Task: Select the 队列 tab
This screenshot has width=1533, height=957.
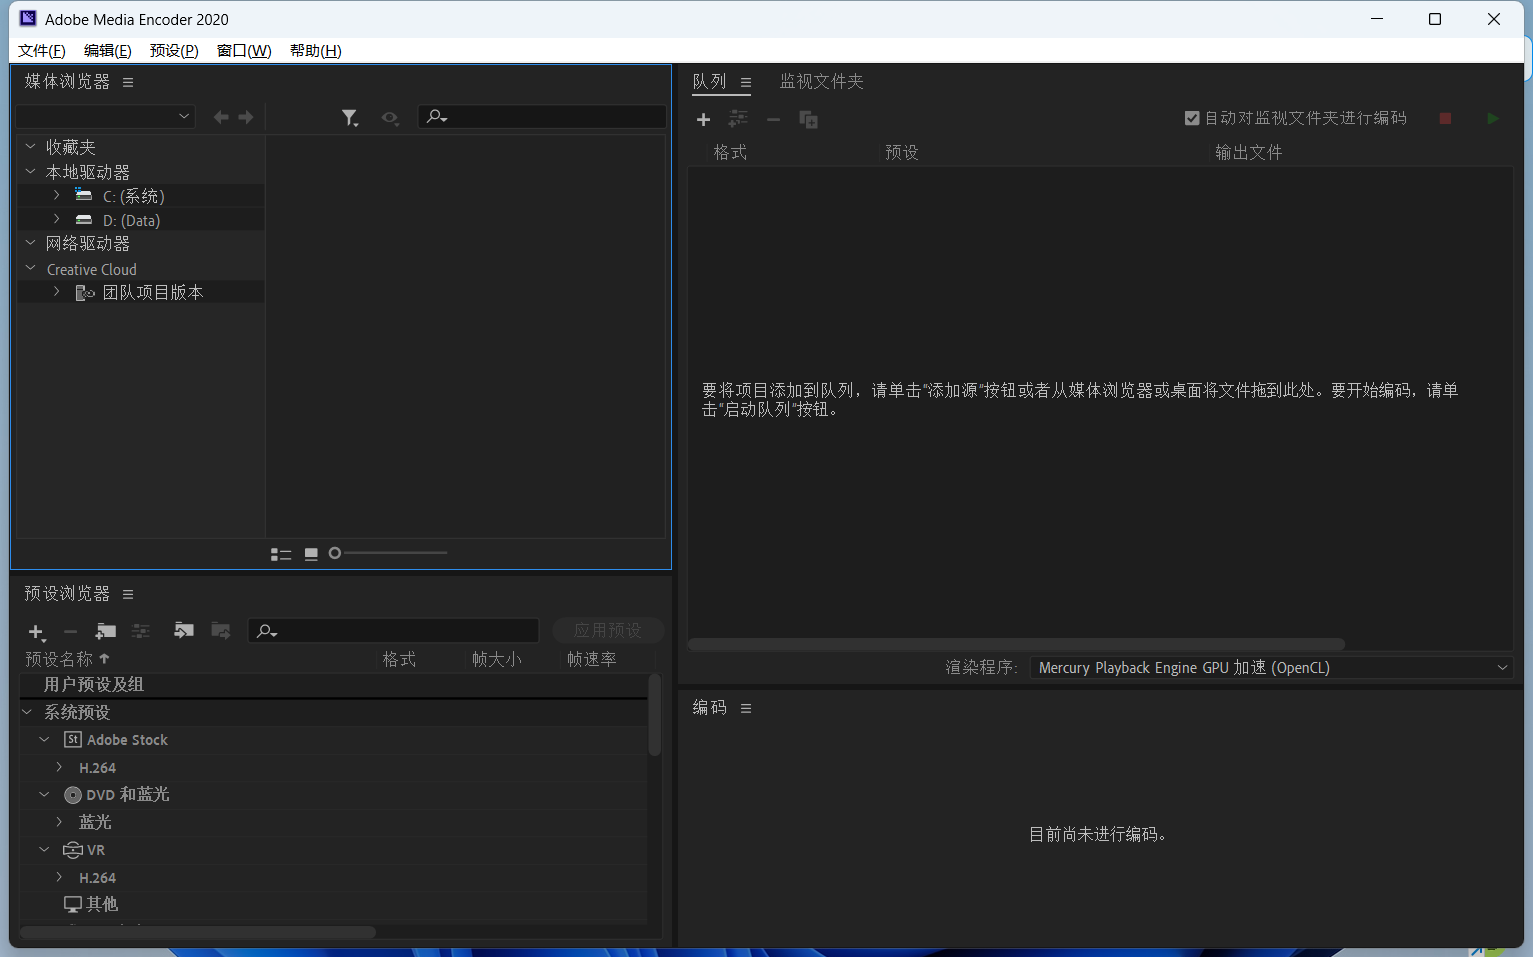Action: click(x=710, y=82)
